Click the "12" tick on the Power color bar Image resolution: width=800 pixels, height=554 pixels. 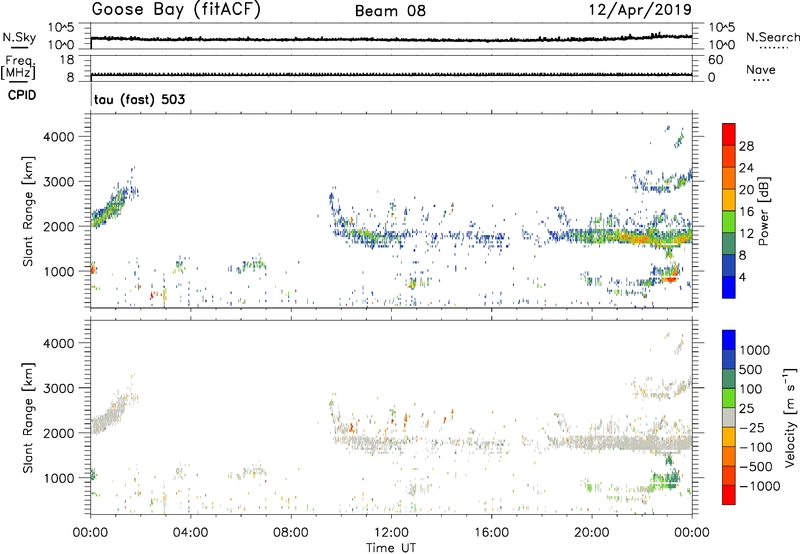click(746, 234)
